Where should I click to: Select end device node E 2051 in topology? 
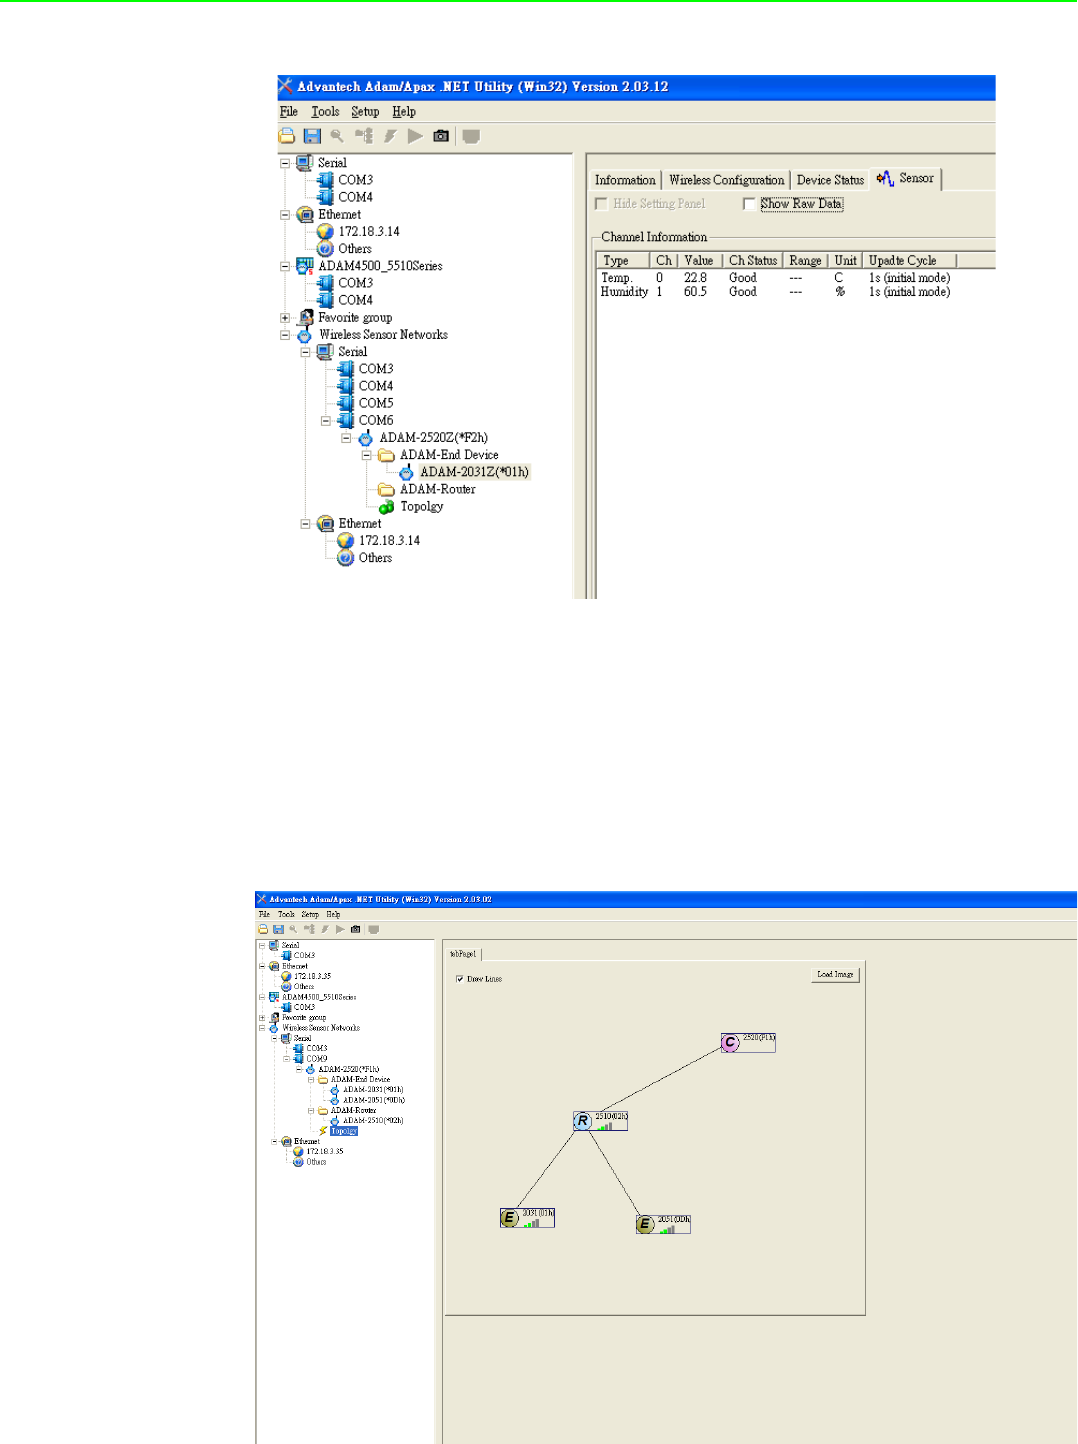(663, 1224)
